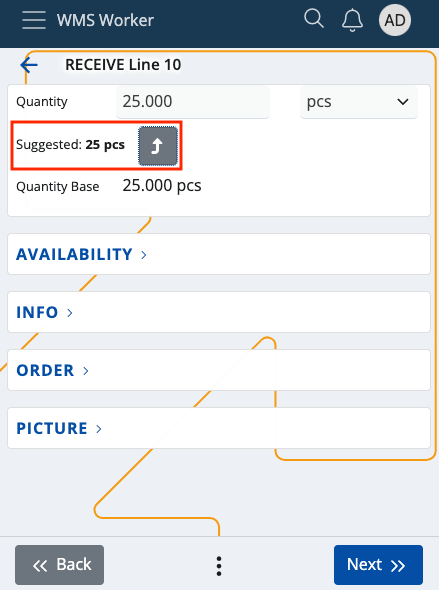The image size is (439, 590).
Task: Click the Quantity input field
Action: click(193, 102)
